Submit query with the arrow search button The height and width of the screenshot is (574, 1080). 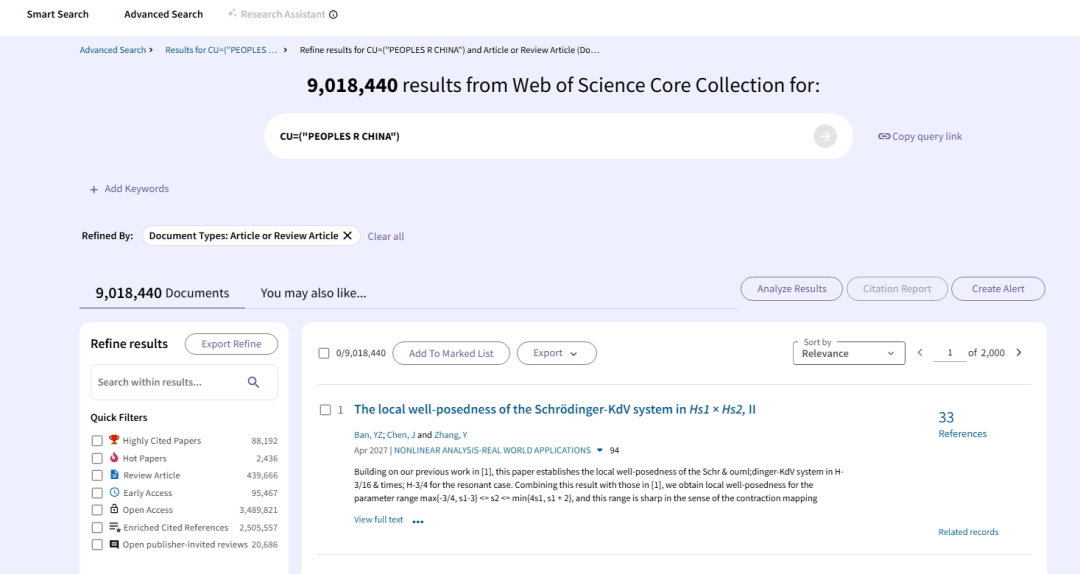pos(824,136)
